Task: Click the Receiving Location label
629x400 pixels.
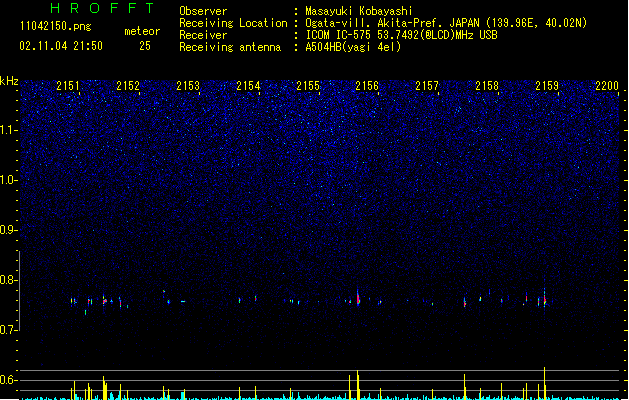Action: pos(233,23)
